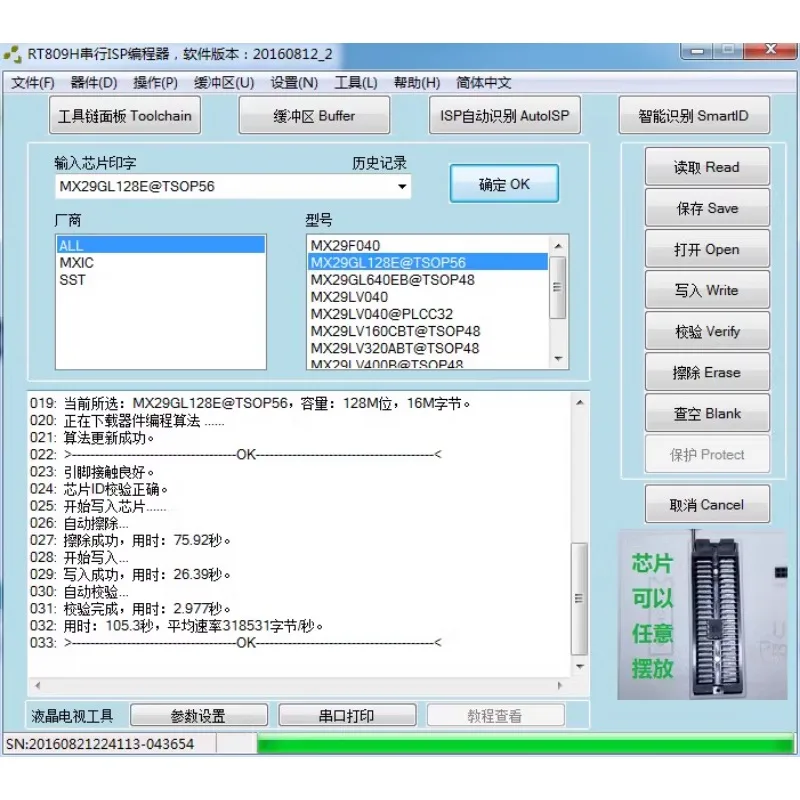This screenshot has height=800, width=800.
Task: Click the 工具链面板 Toolchain button
Action: pos(125,116)
